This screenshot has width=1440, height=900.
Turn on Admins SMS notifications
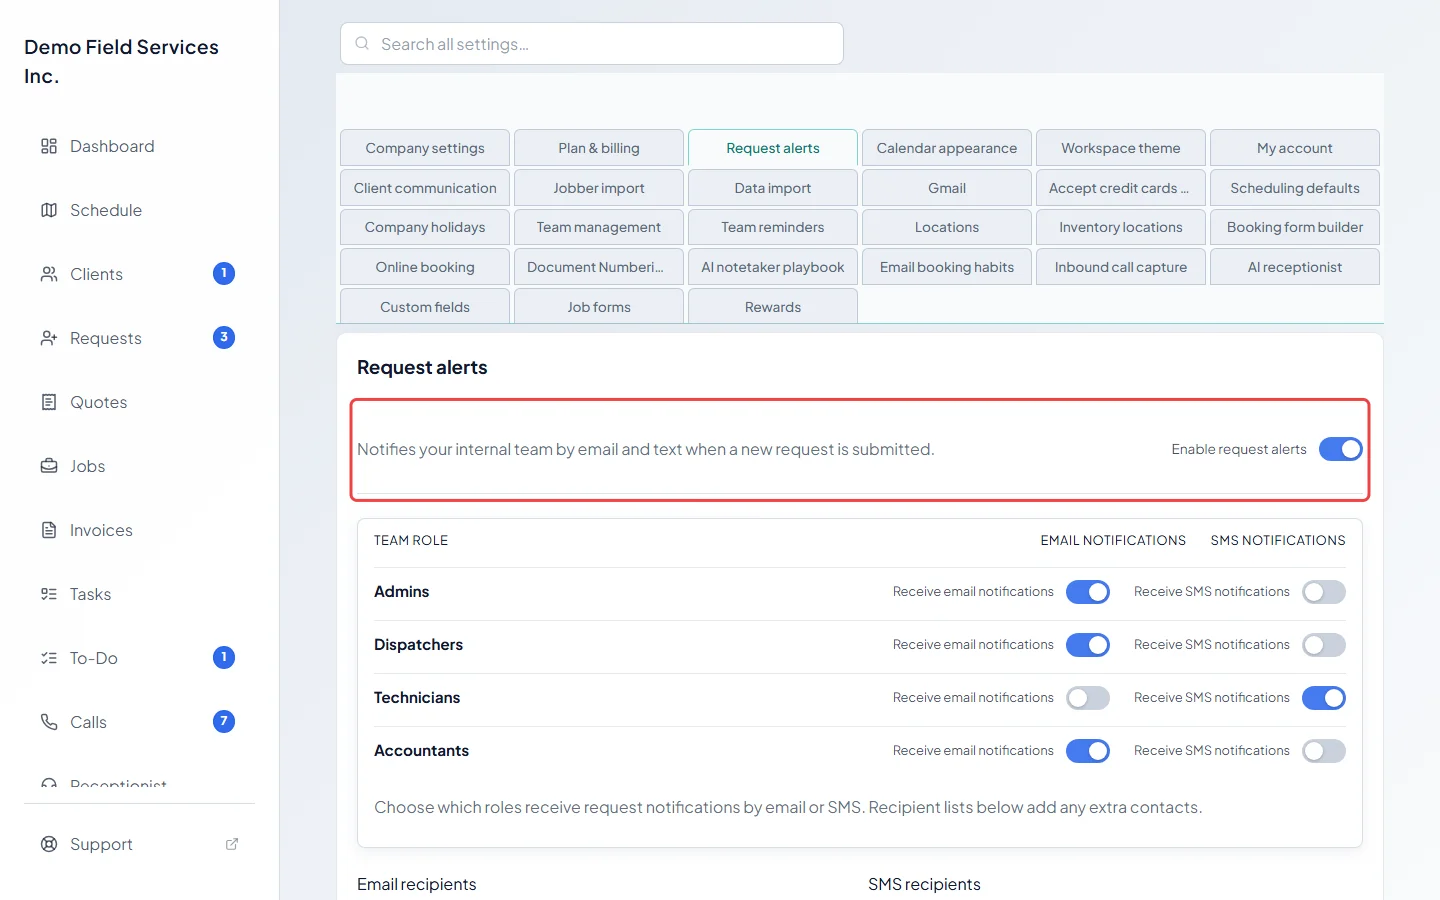coord(1324,592)
